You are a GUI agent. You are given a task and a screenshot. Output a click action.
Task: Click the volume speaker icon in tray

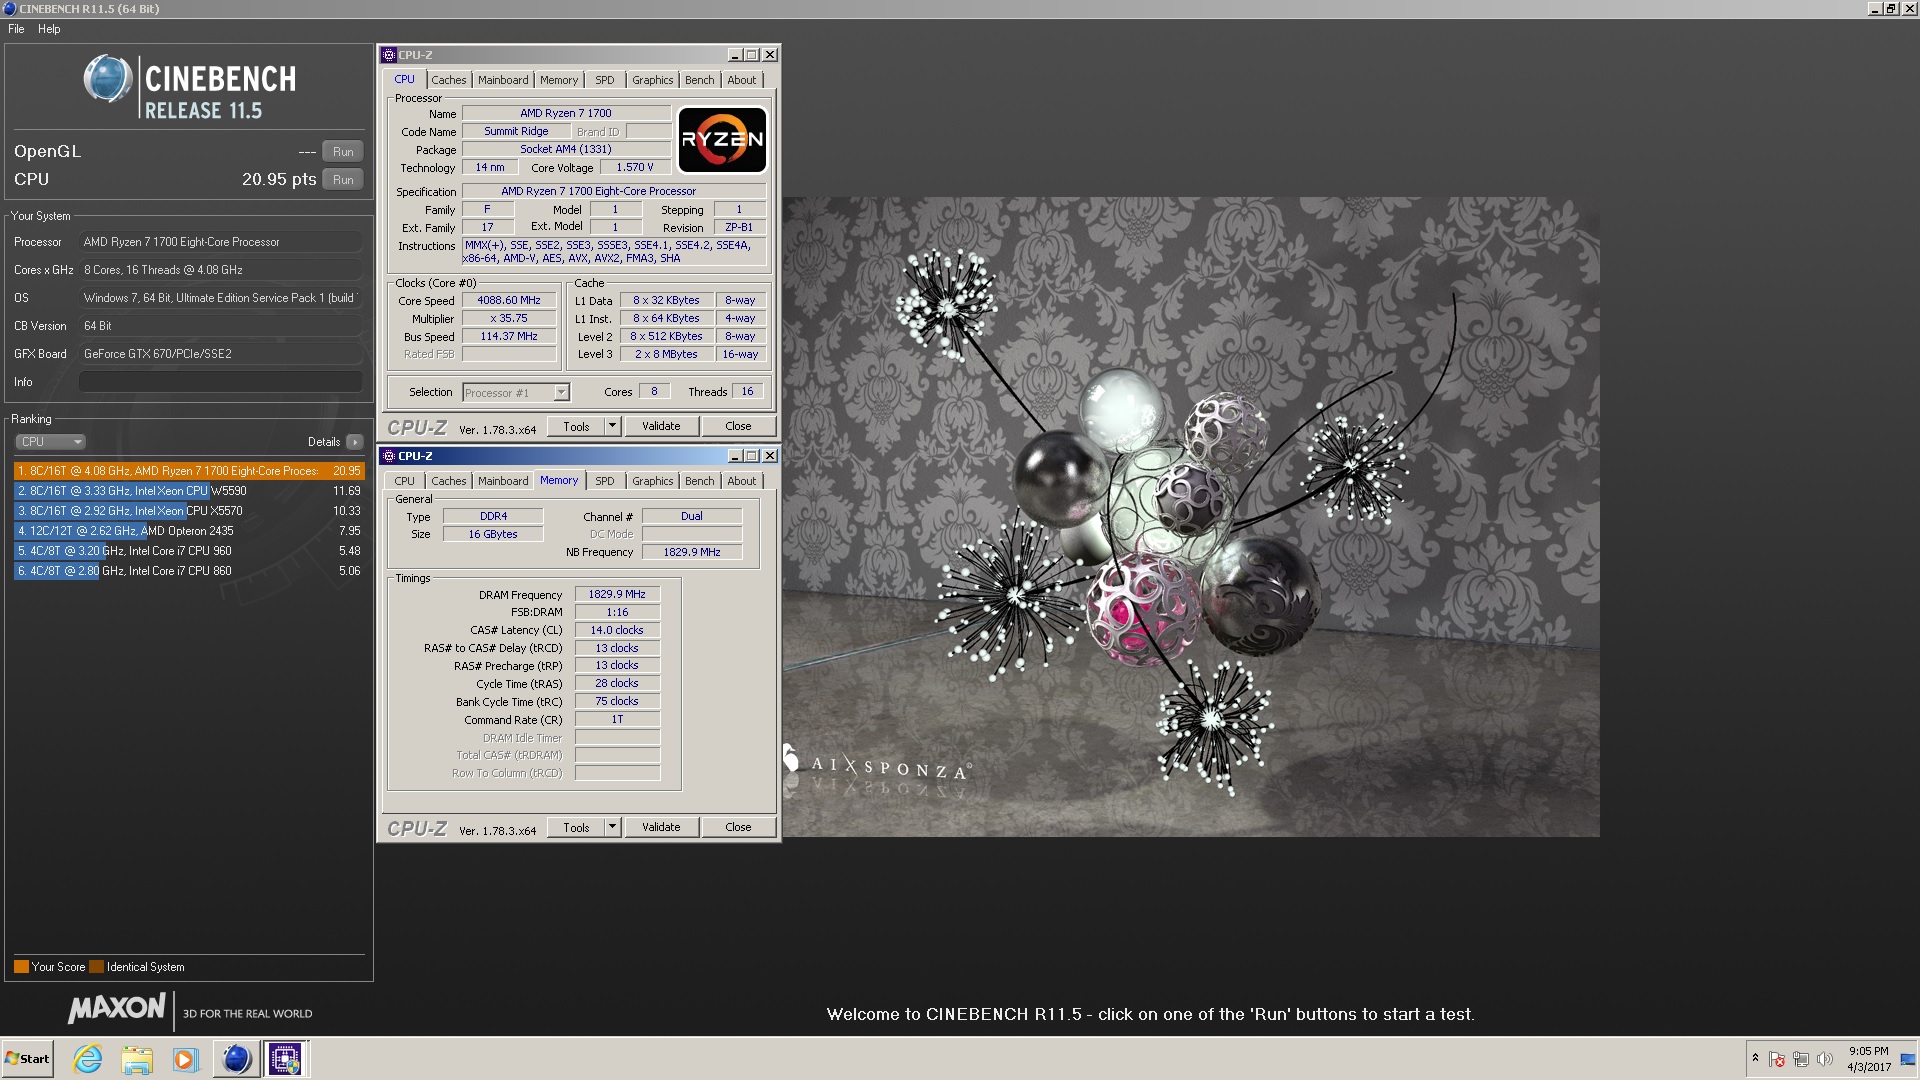pyautogui.click(x=1825, y=1059)
